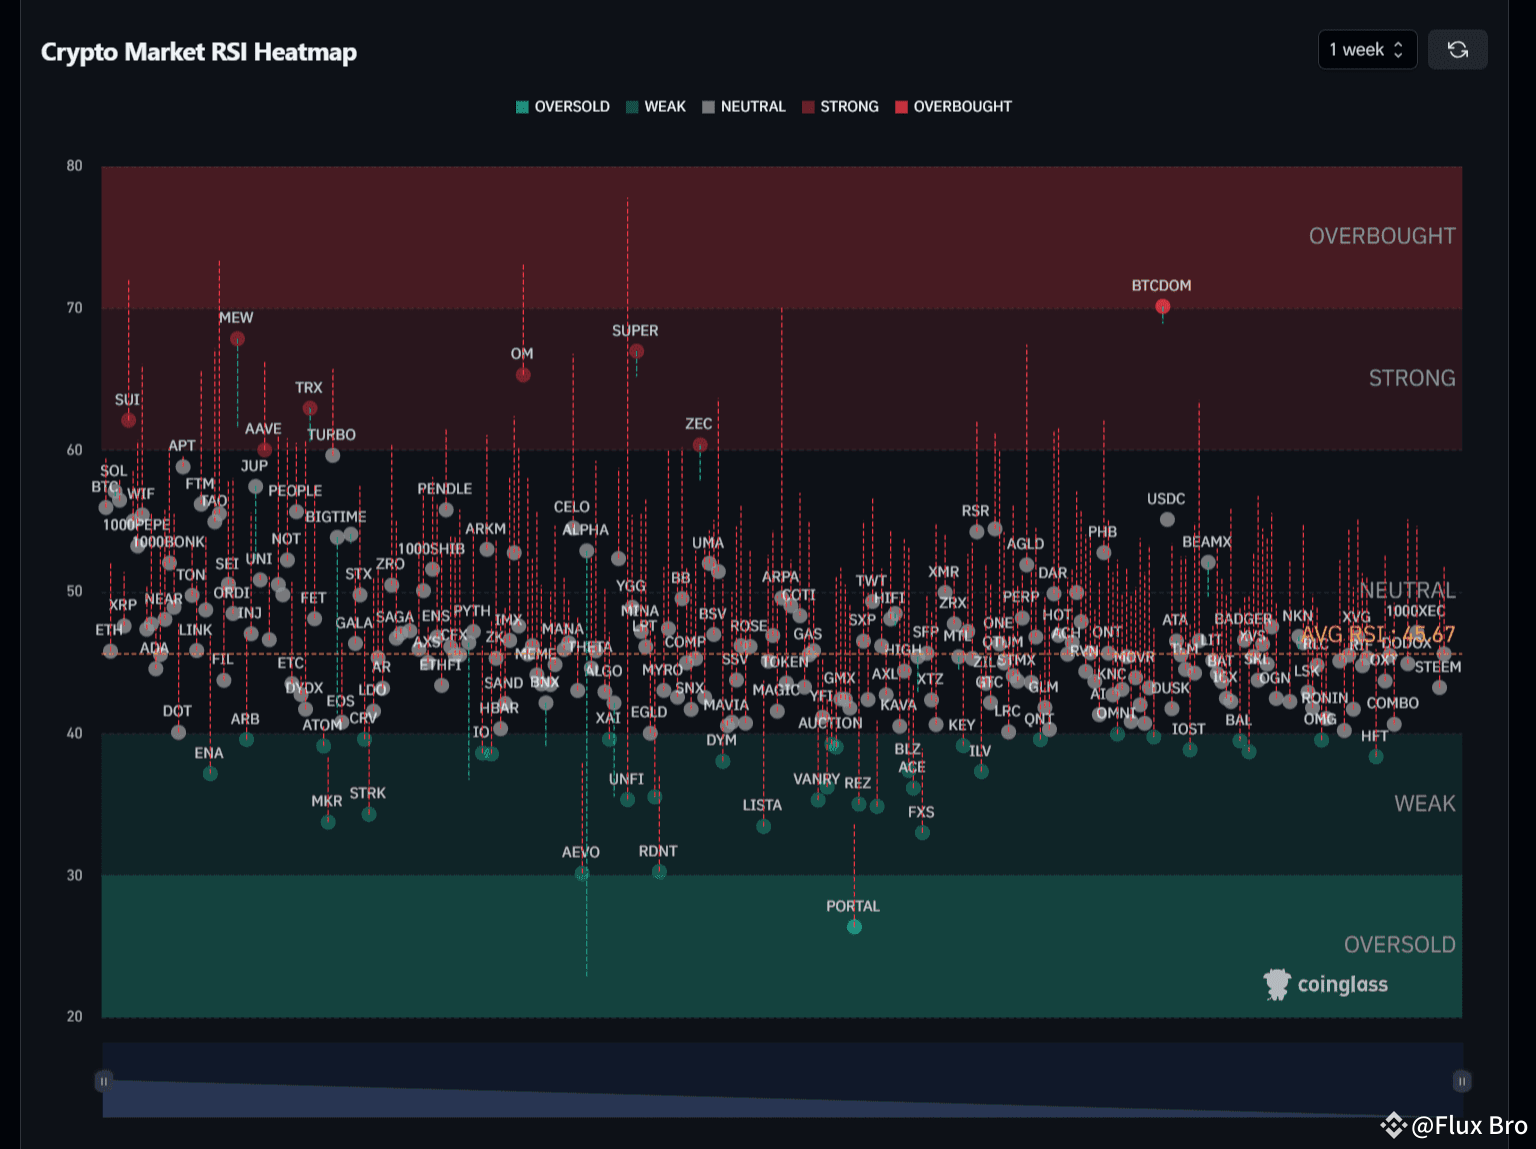Click the OVERSOLD legend color square
The height and width of the screenshot is (1149, 1536).
pos(521,106)
